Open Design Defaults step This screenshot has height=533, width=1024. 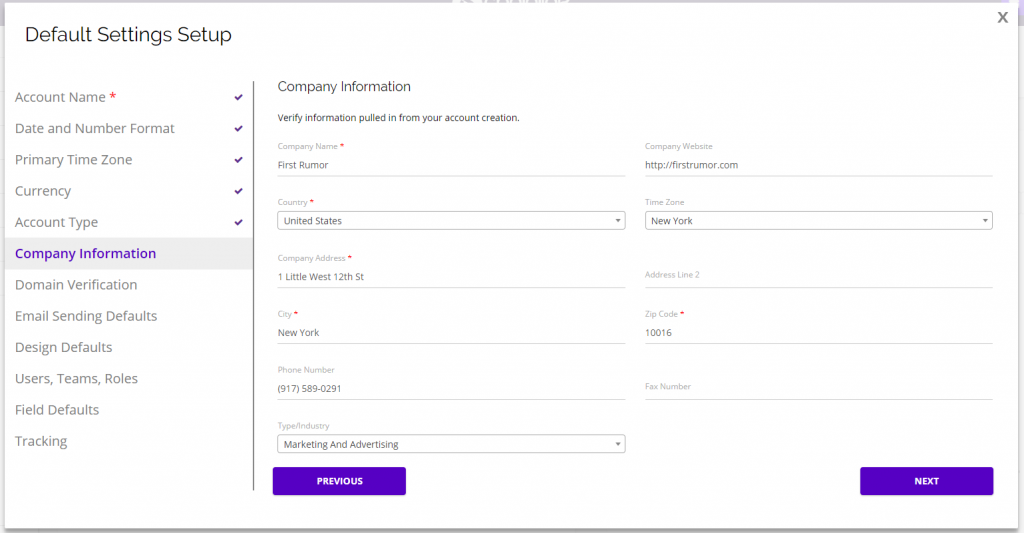(x=129, y=347)
